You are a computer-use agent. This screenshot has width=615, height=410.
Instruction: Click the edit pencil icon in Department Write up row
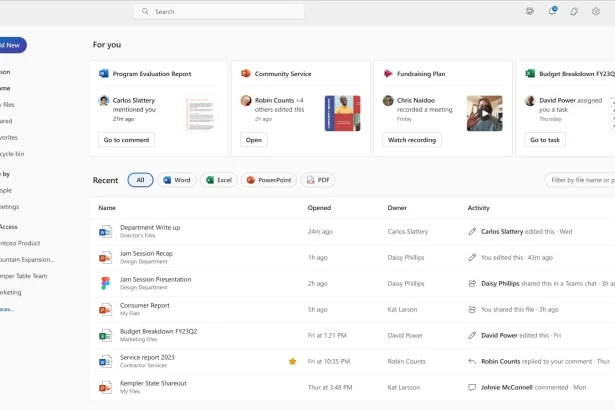[x=472, y=231]
